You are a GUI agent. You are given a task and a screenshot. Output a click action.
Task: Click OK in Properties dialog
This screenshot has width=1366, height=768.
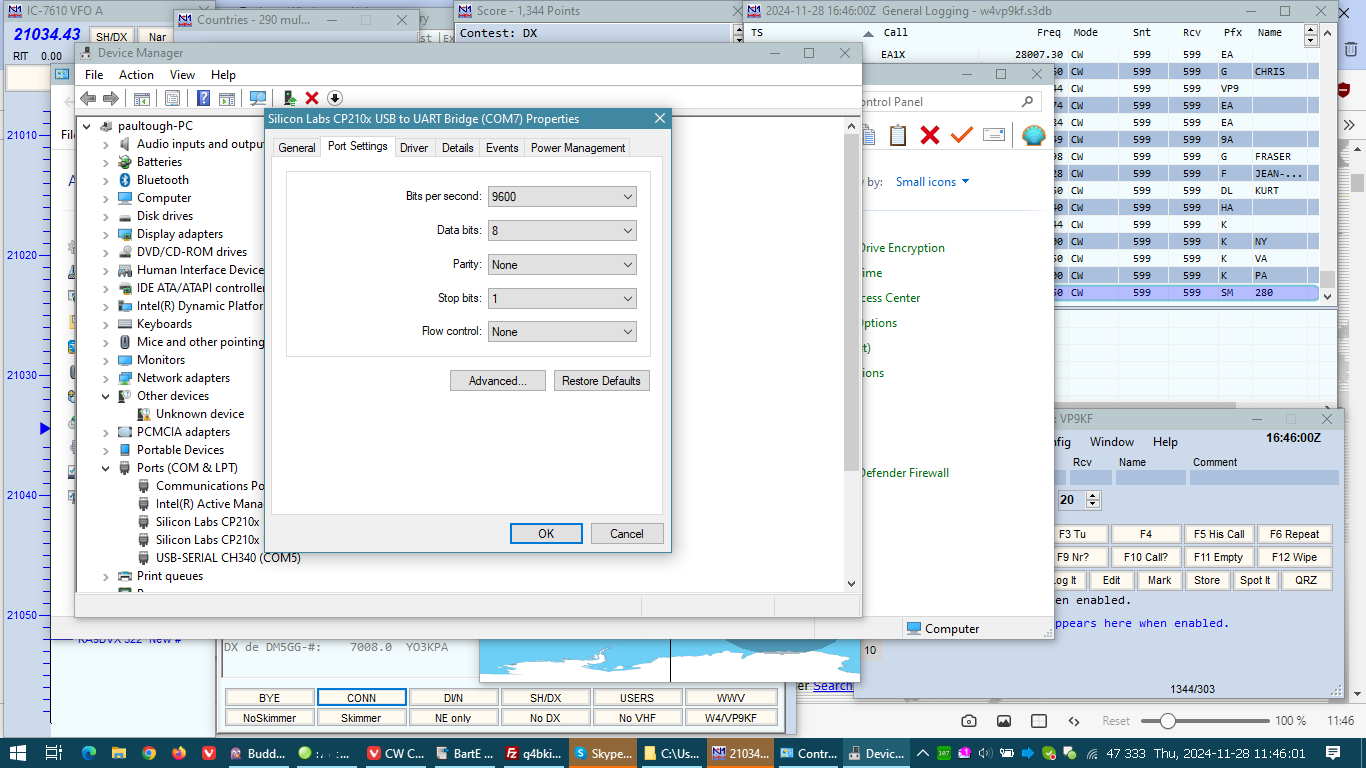click(546, 534)
